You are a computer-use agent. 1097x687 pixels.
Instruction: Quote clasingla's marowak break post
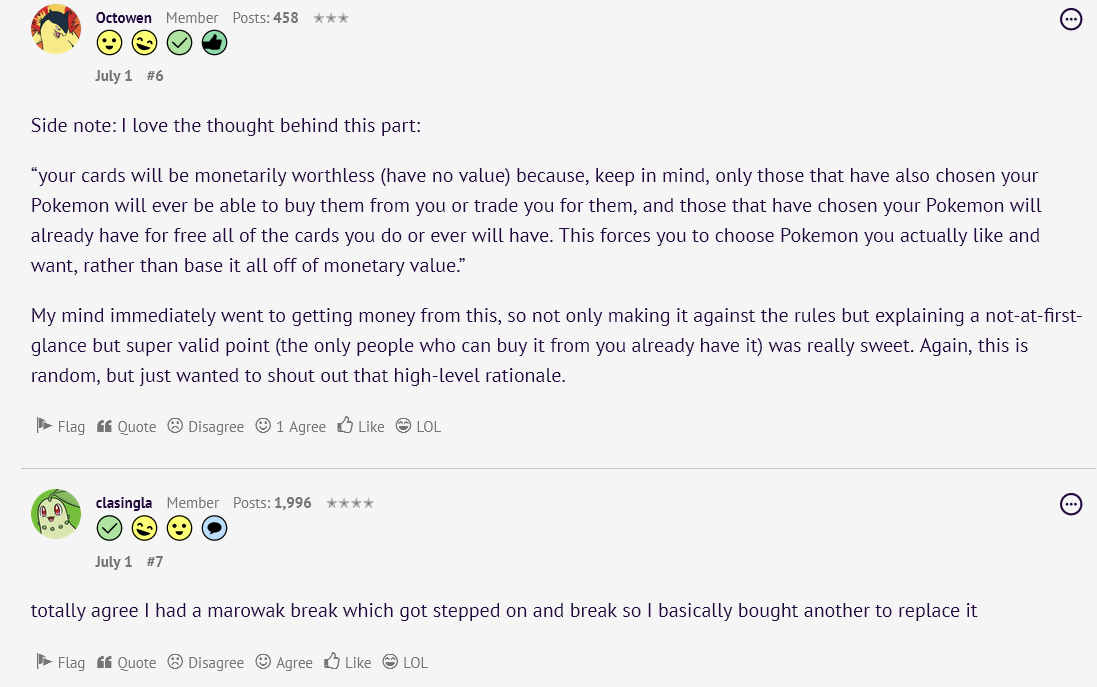(126, 662)
